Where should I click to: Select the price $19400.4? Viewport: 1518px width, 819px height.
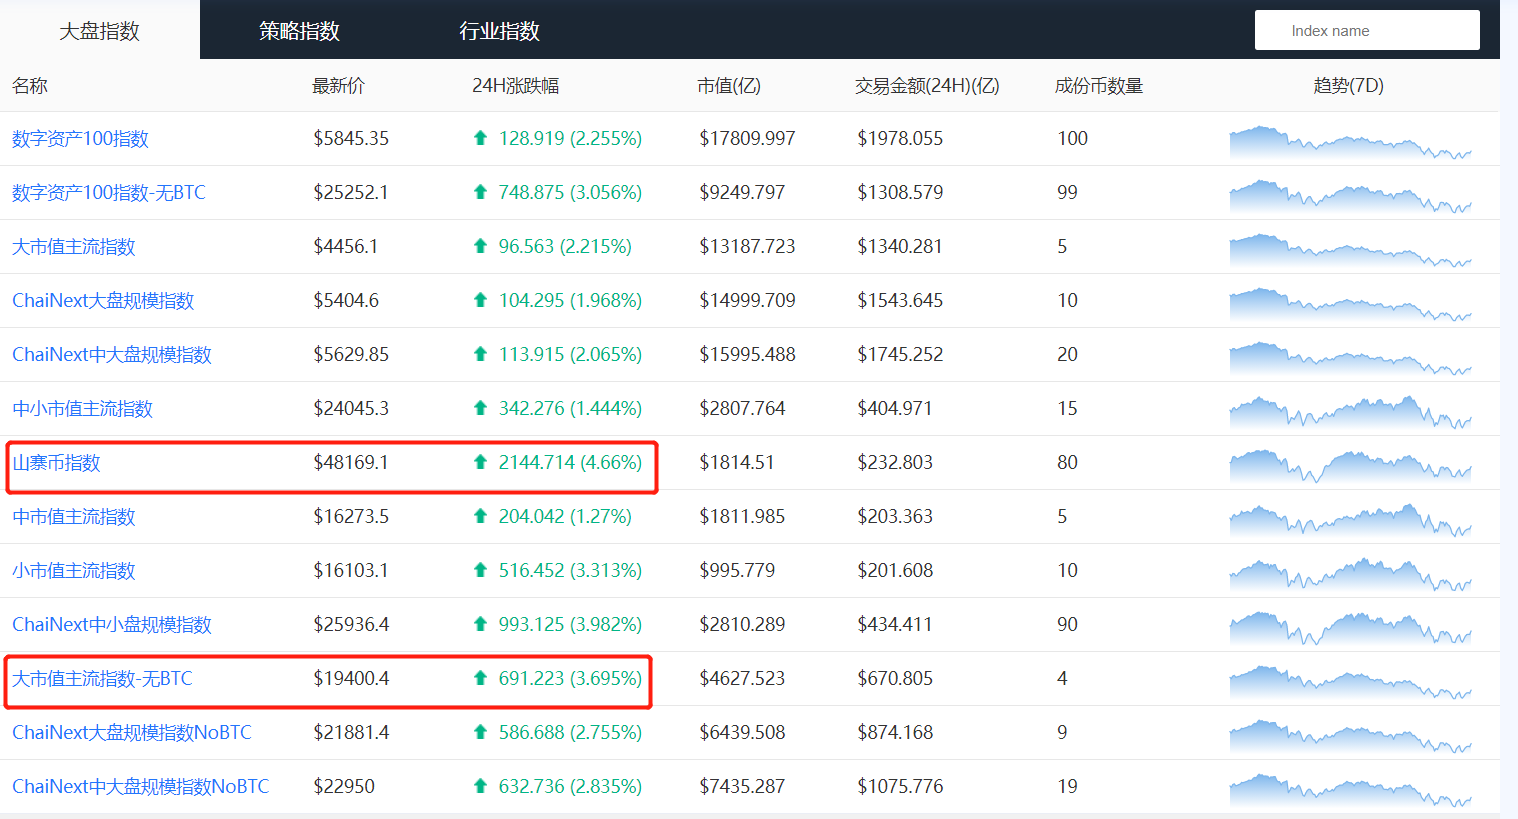[x=351, y=678]
